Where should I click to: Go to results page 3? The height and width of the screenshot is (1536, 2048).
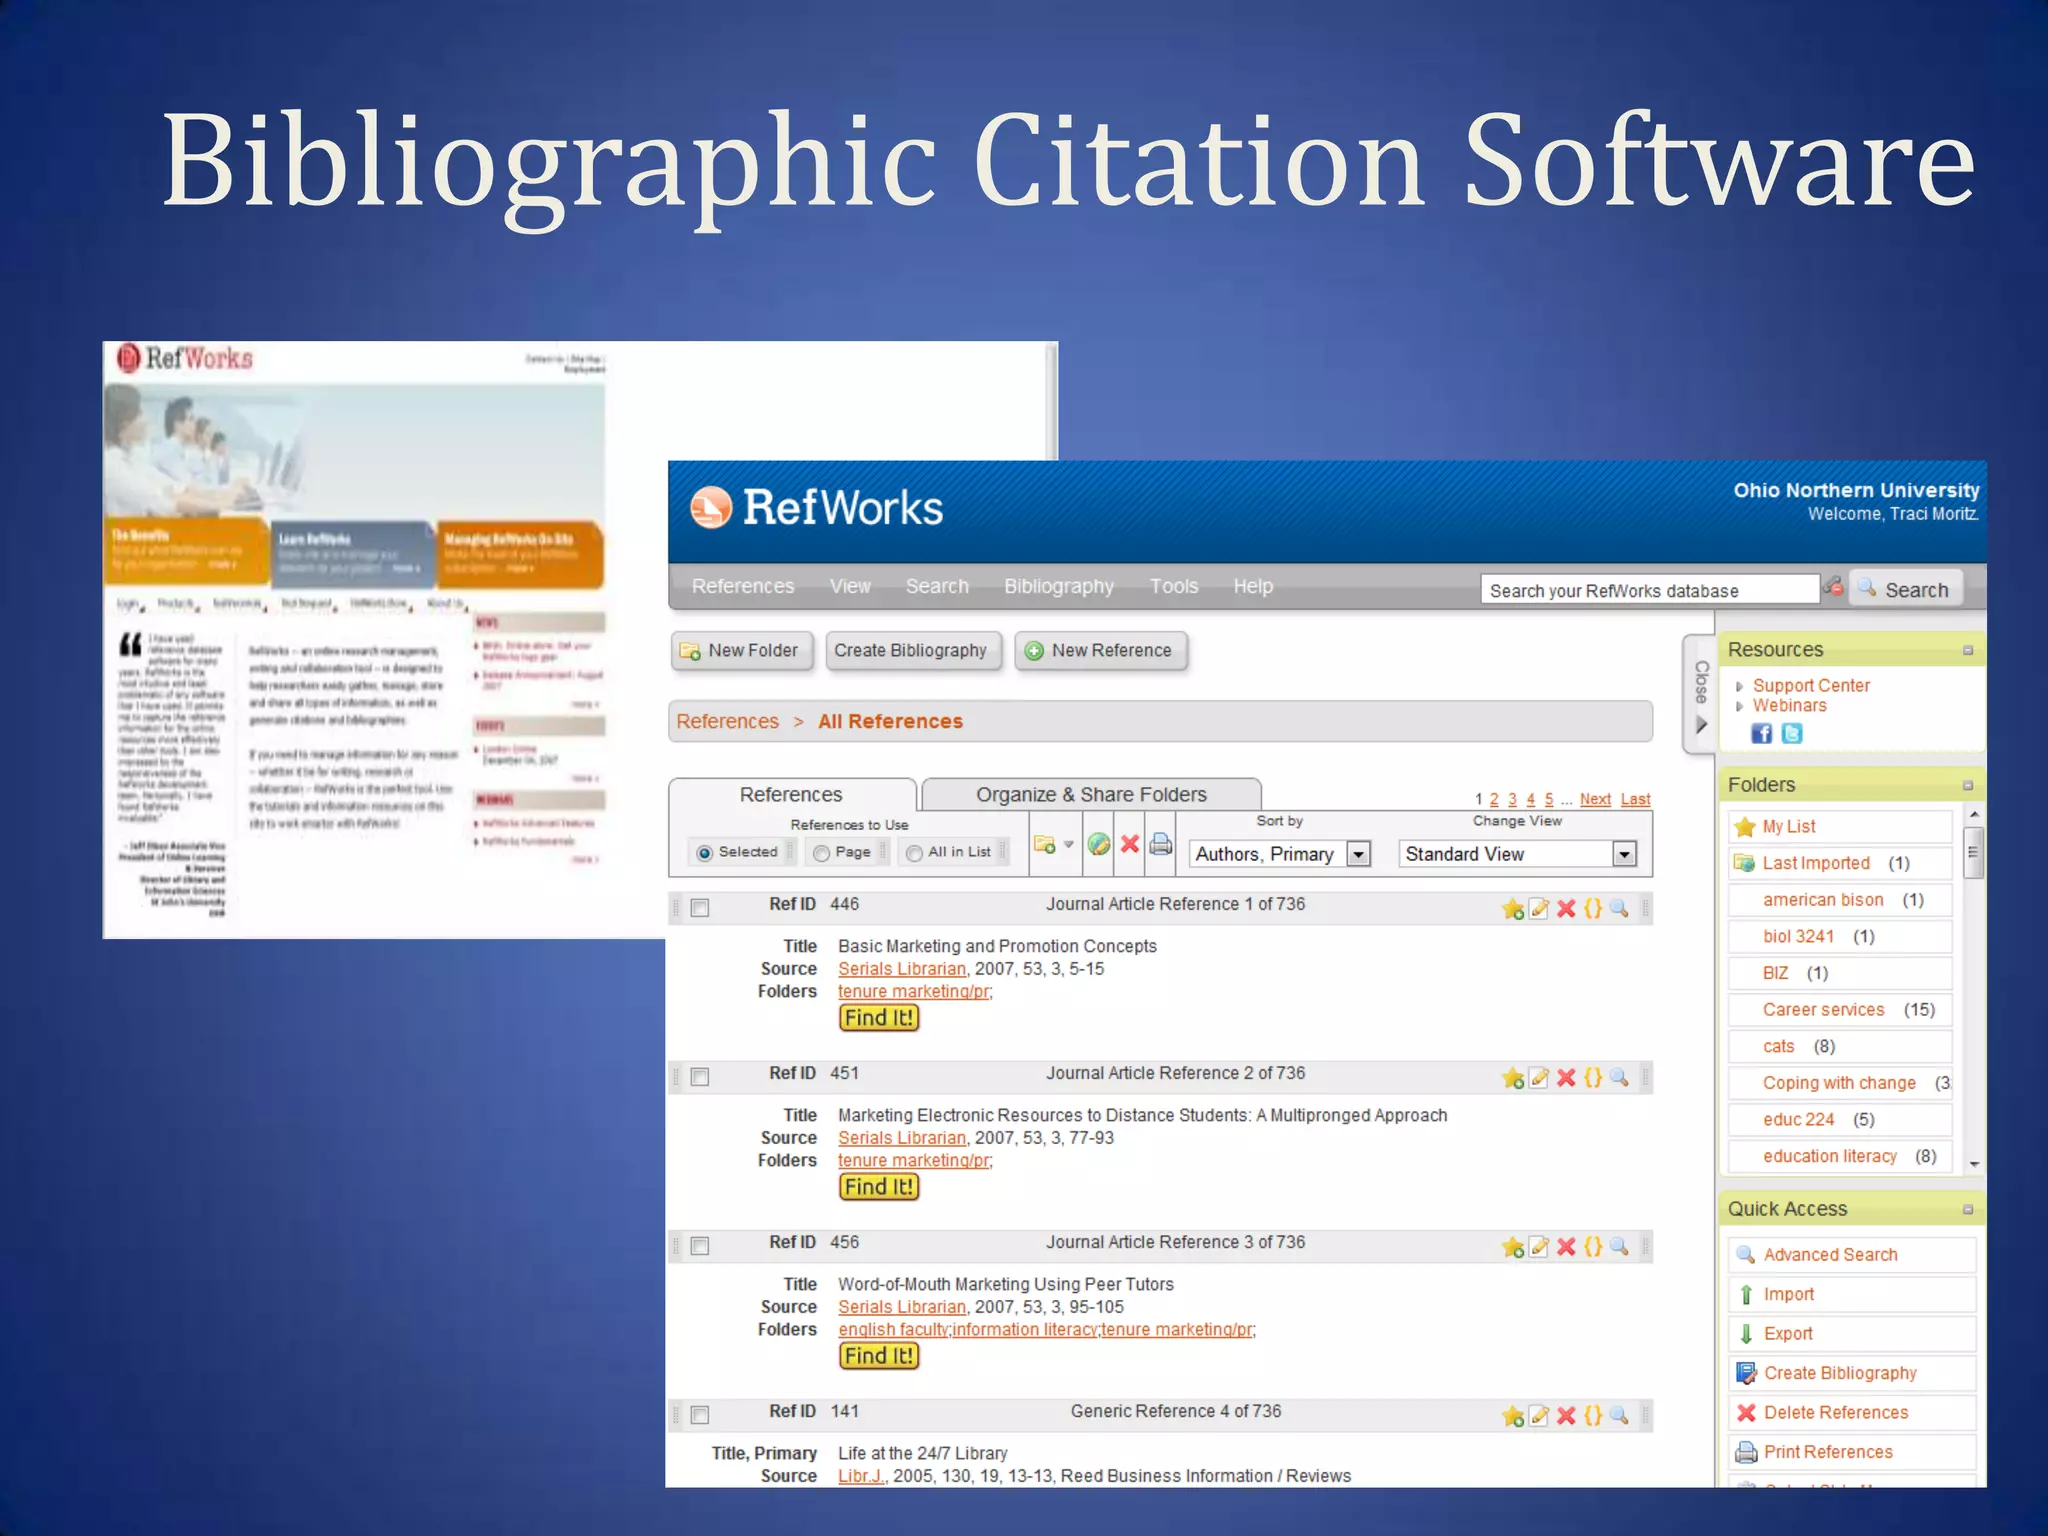1512,800
